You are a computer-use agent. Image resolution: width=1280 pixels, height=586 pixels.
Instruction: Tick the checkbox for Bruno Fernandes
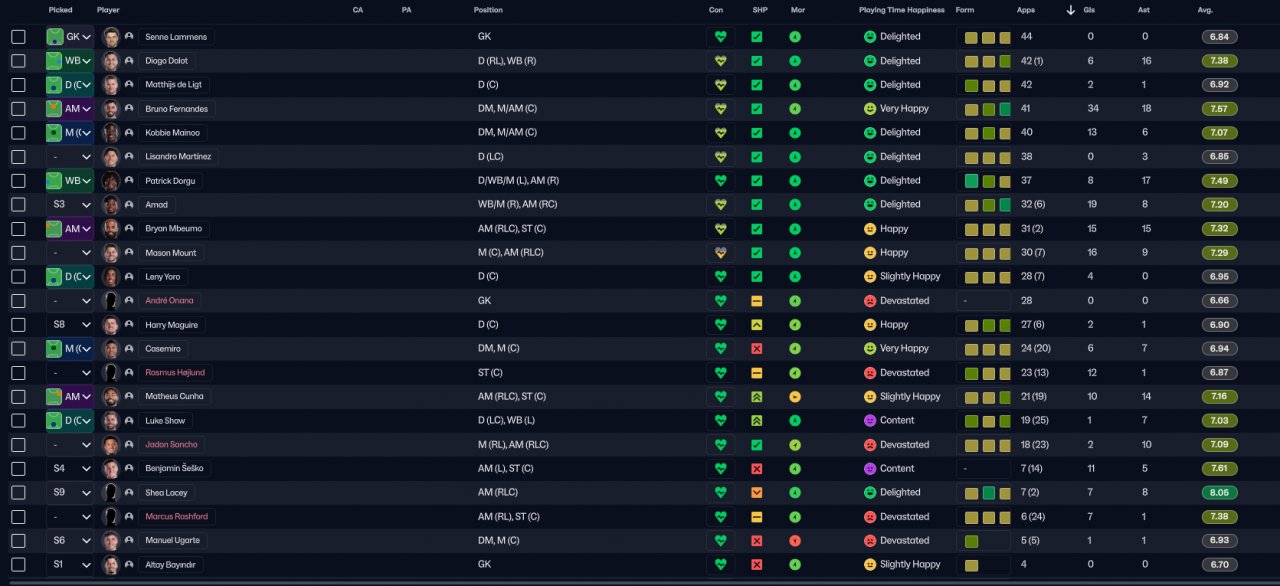pyautogui.click(x=18, y=109)
